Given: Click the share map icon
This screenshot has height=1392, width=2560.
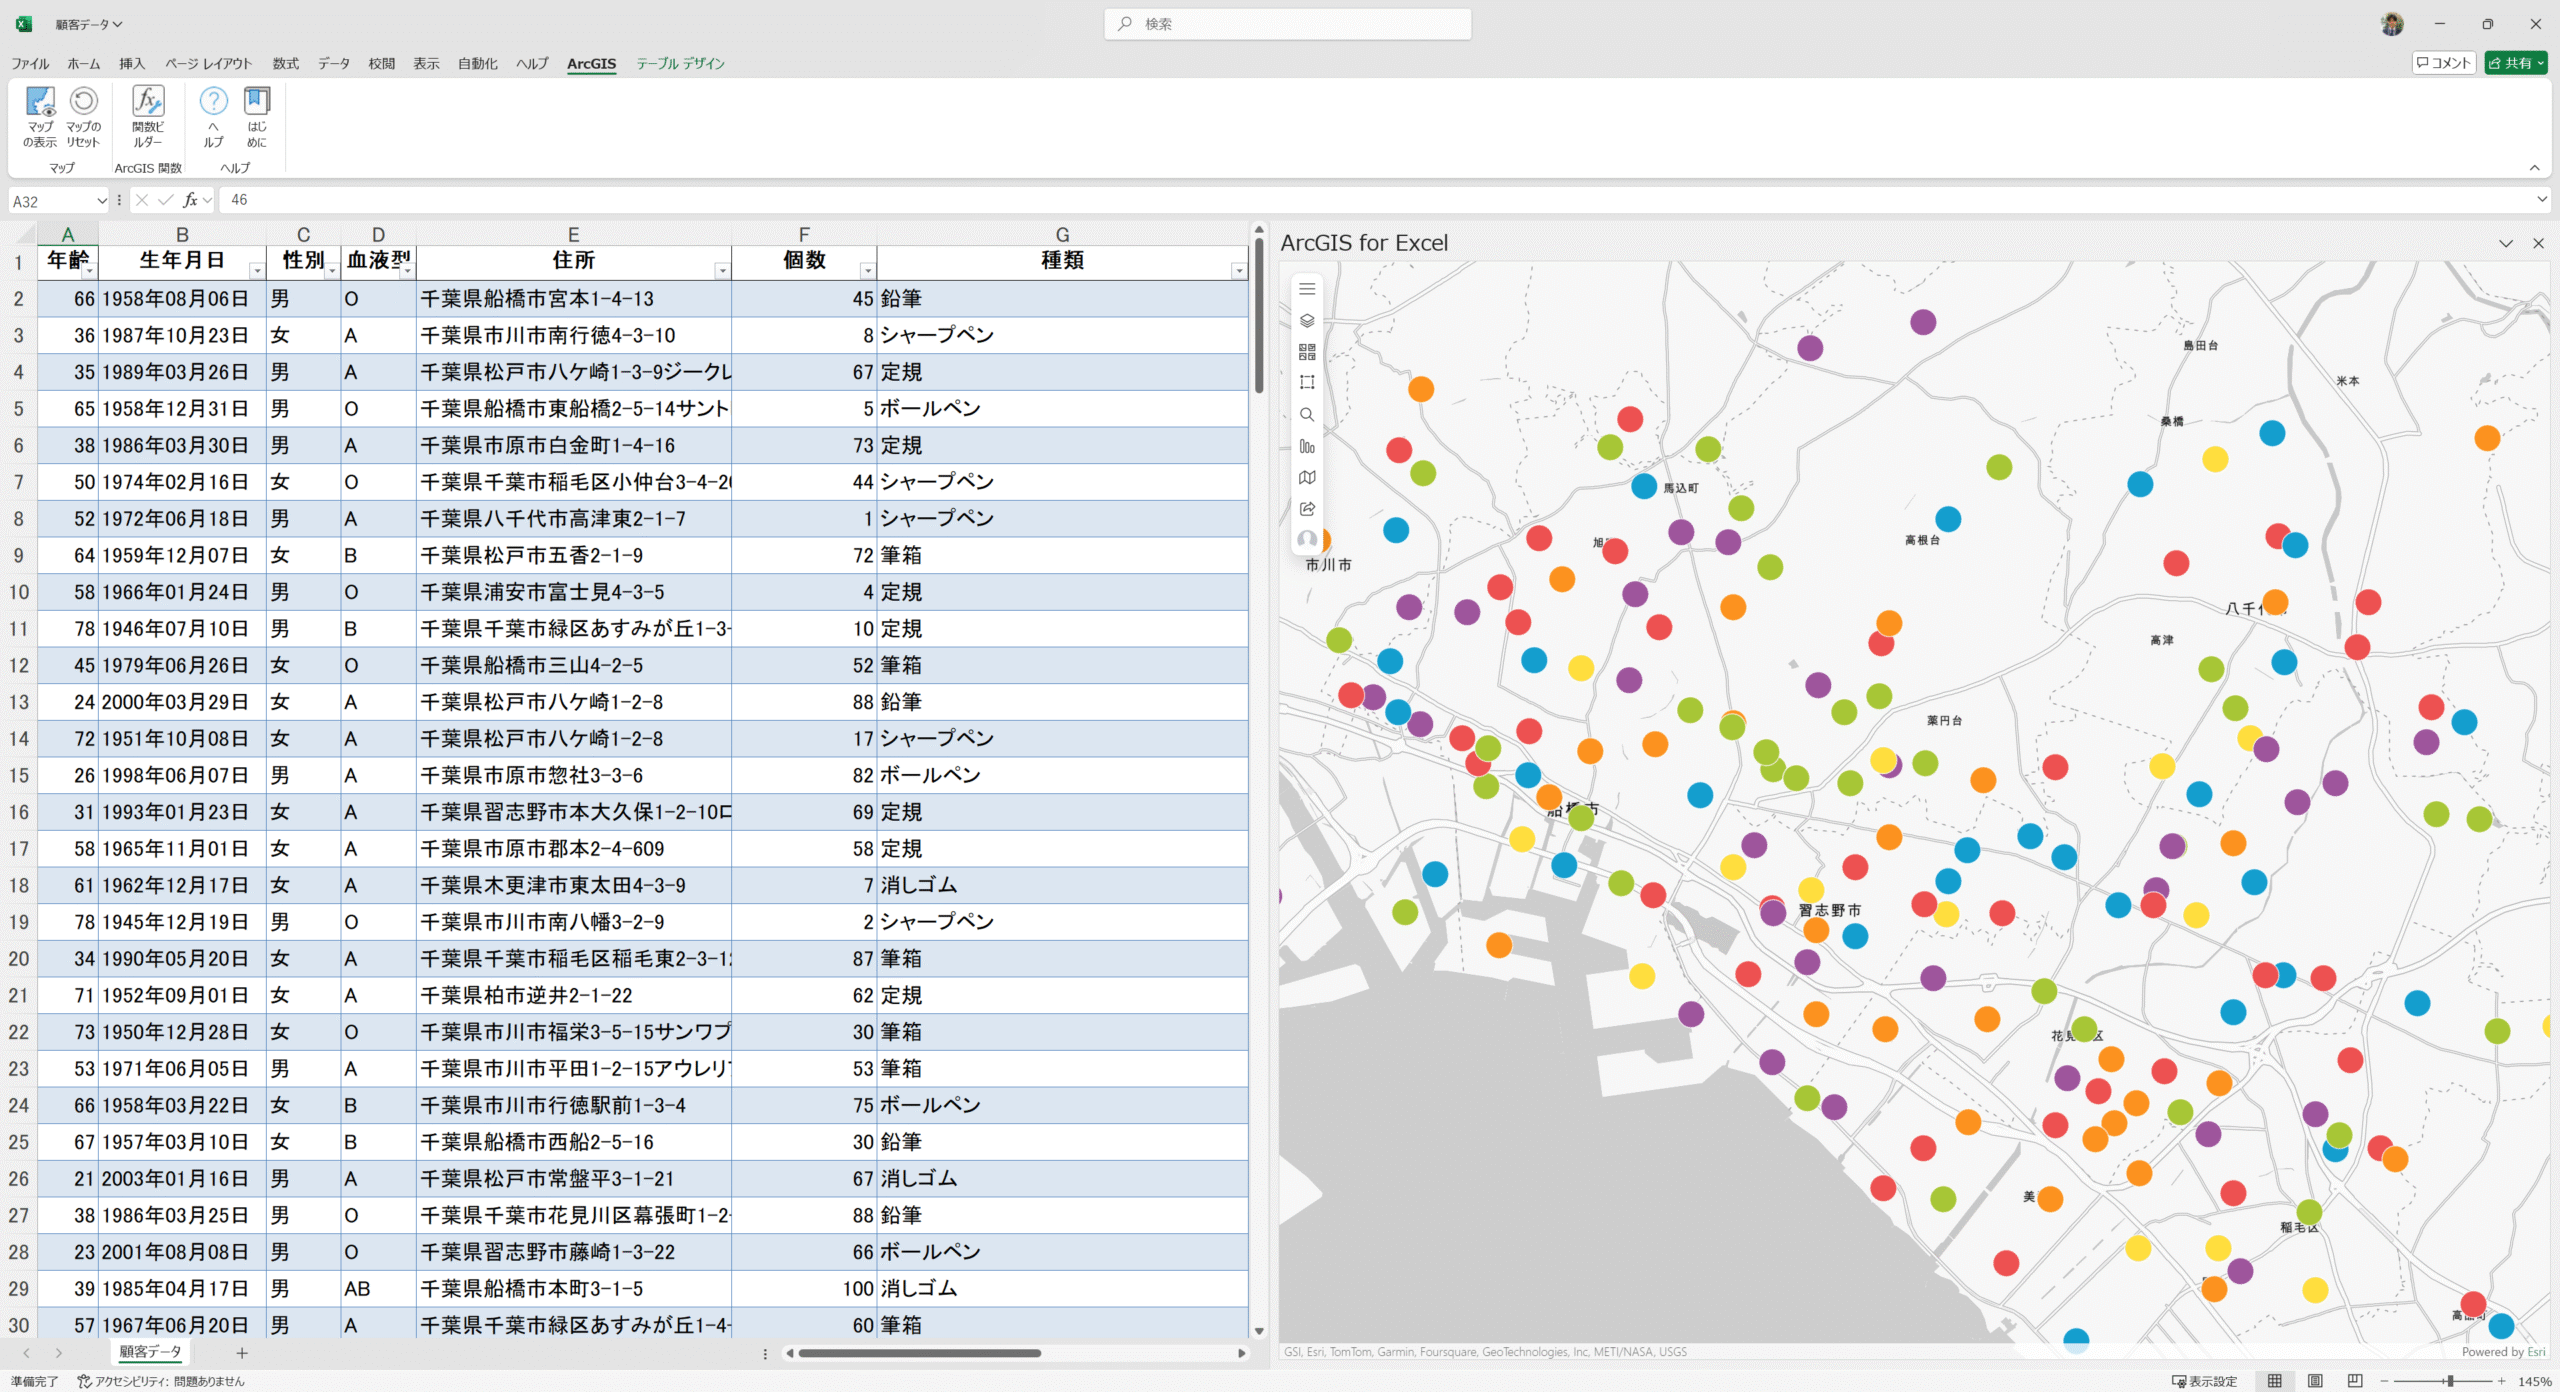Looking at the screenshot, I should coord(1307,509).
